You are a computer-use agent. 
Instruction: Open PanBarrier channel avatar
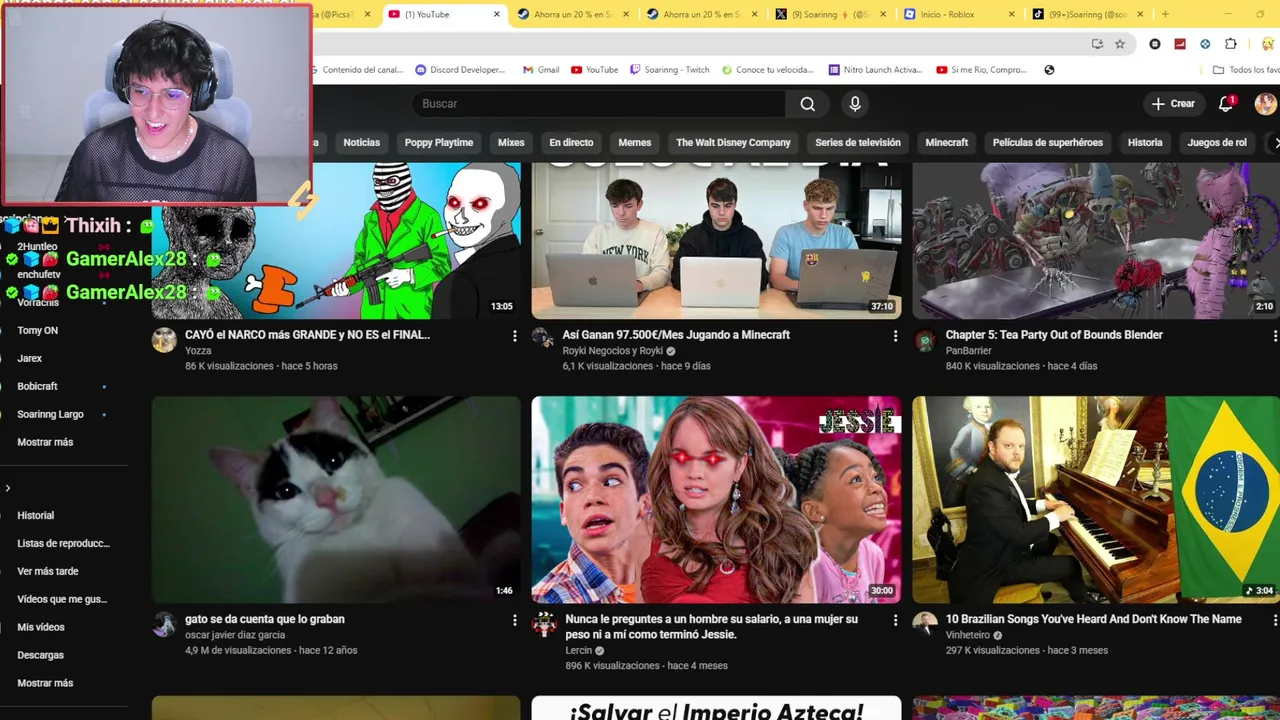(925, 340)
